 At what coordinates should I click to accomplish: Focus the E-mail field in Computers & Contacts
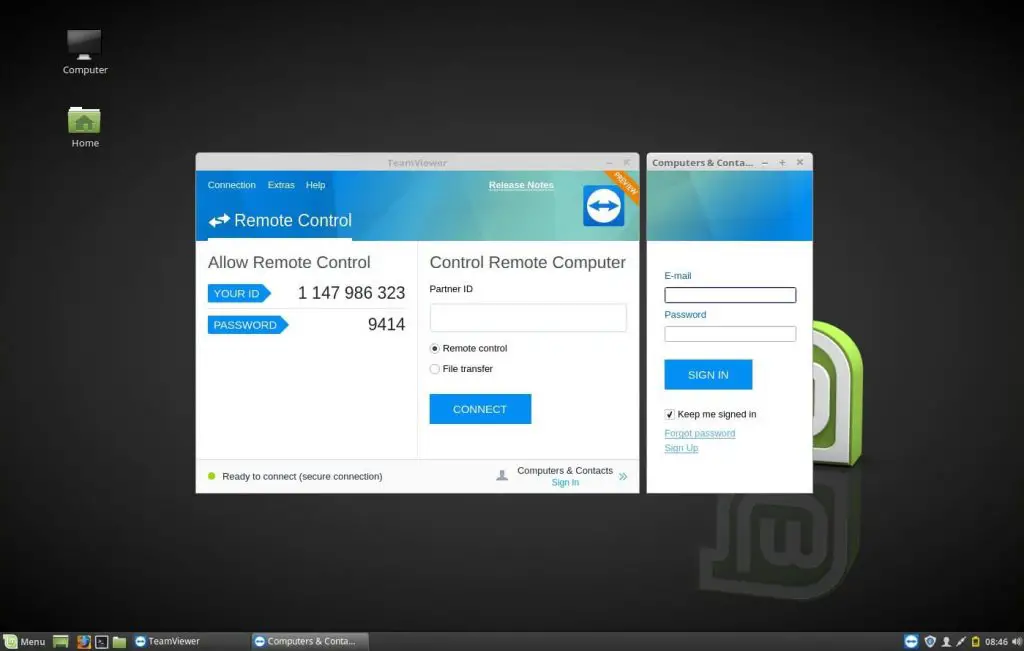tap(730, 295)
